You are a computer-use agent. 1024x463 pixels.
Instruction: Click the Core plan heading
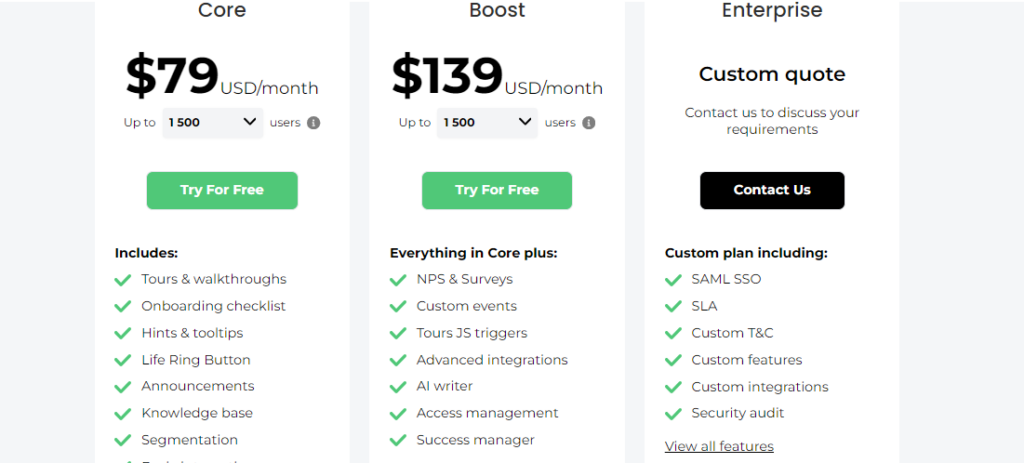point(222,11)
